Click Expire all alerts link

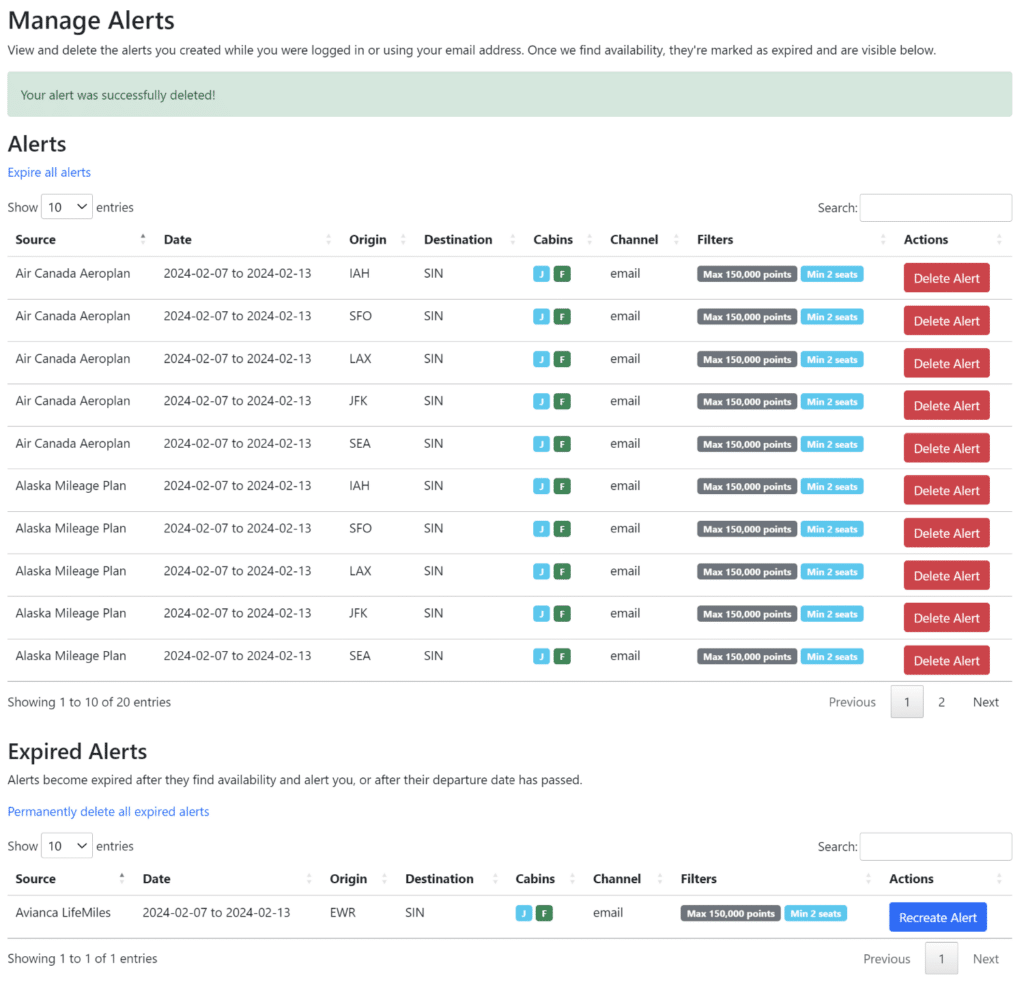click(x=49, y=172)
